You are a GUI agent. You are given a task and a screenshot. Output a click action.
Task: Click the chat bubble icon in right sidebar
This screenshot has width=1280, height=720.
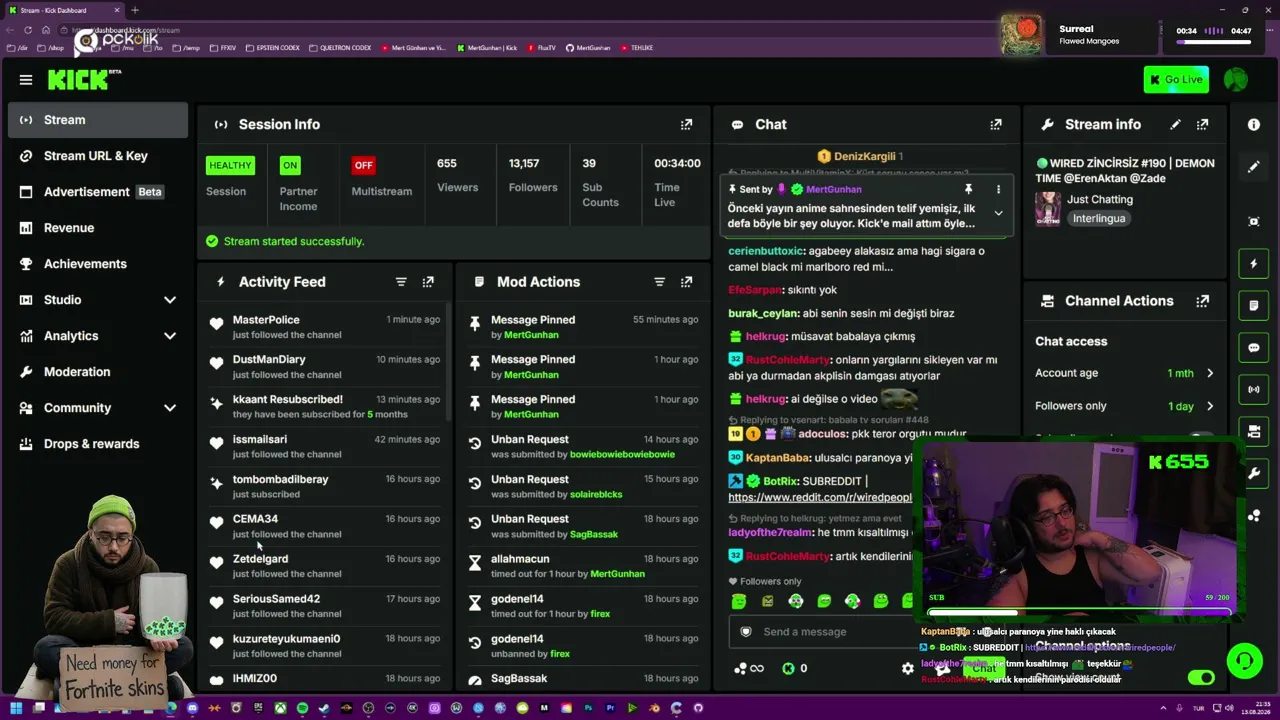click(1254, 347)
